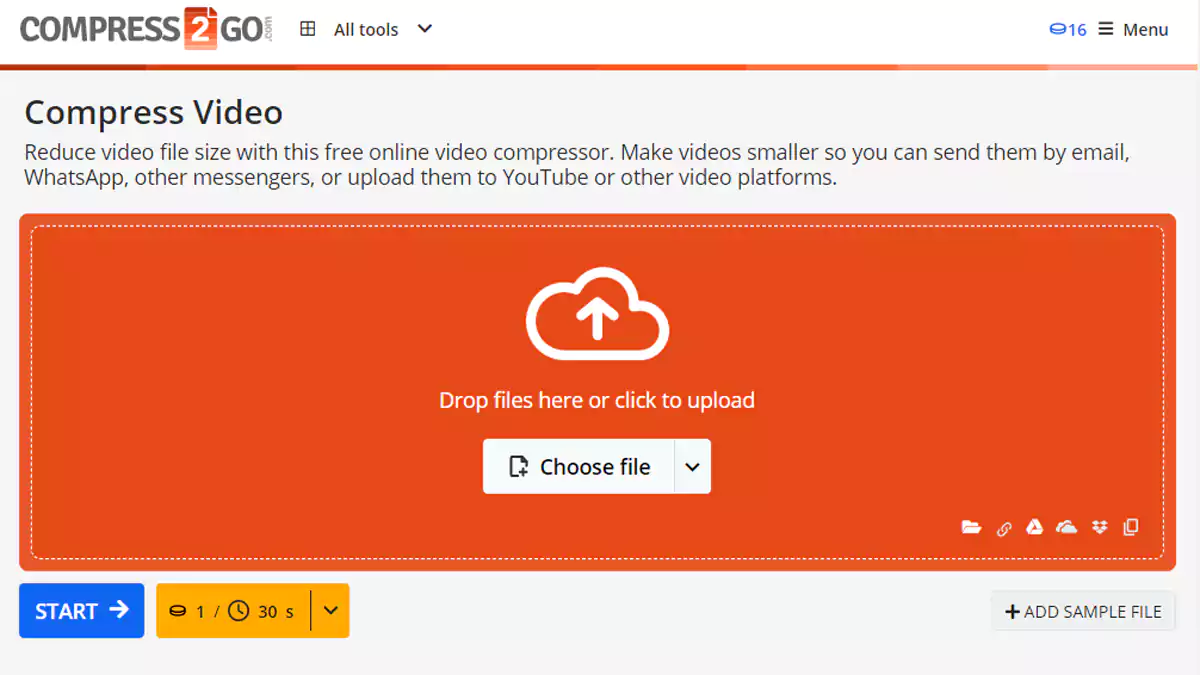Open the dropdown arrow on yellow credits button
This screenshot has height=675, width=1200.
click(x=331, y=611)
